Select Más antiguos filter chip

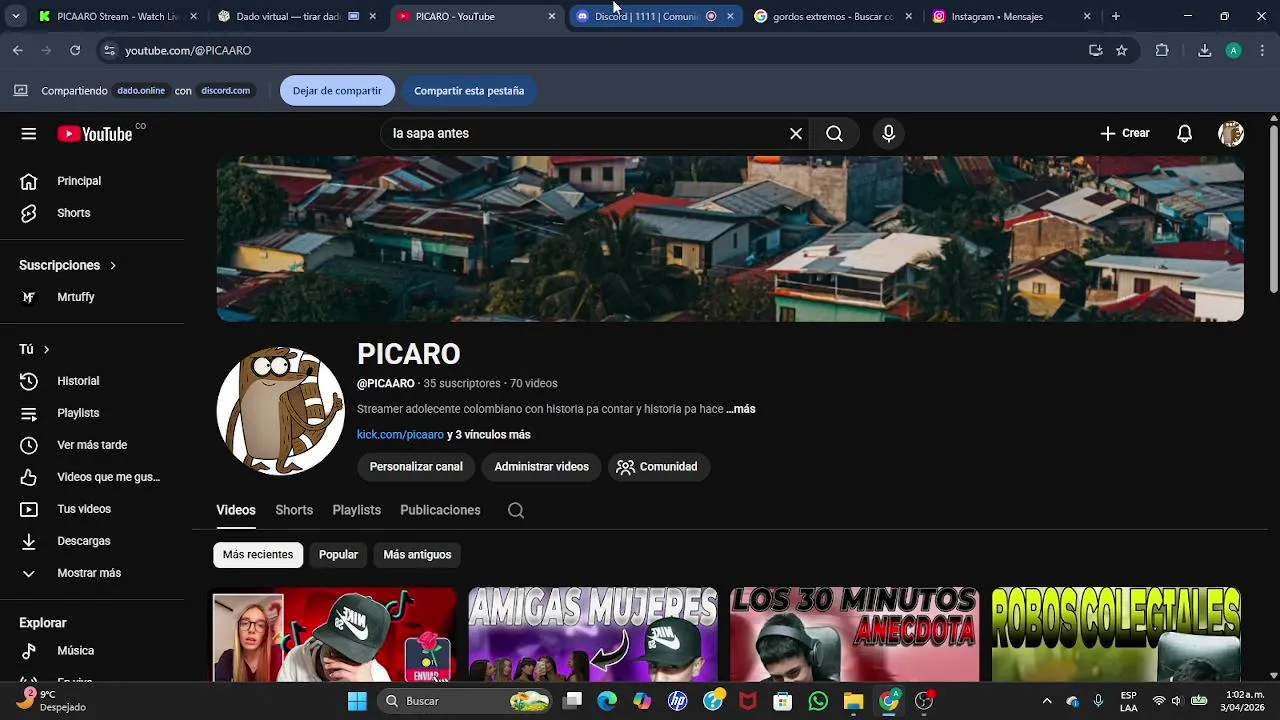[417, 555]
